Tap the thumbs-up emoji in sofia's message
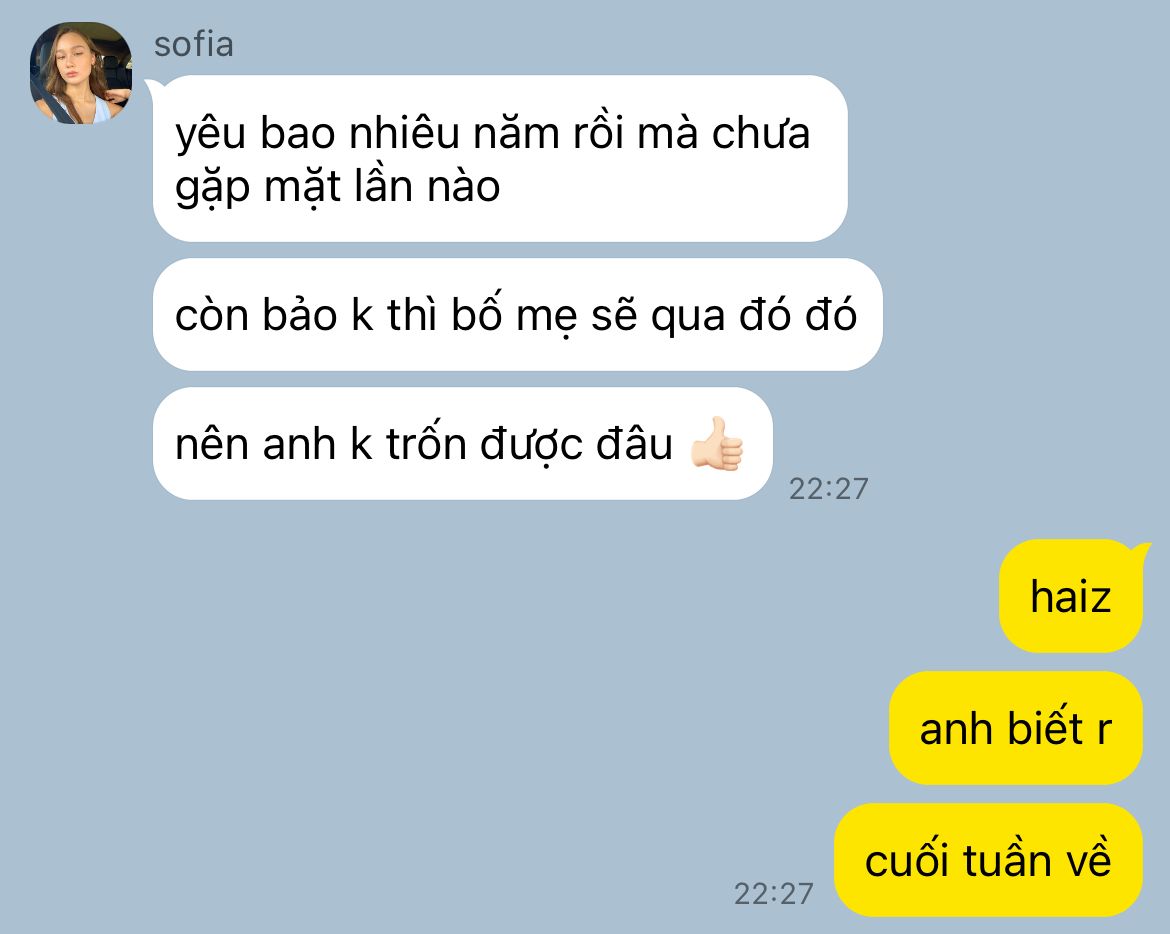This screenshot has height=934, width=1170. tap(717, 443)
